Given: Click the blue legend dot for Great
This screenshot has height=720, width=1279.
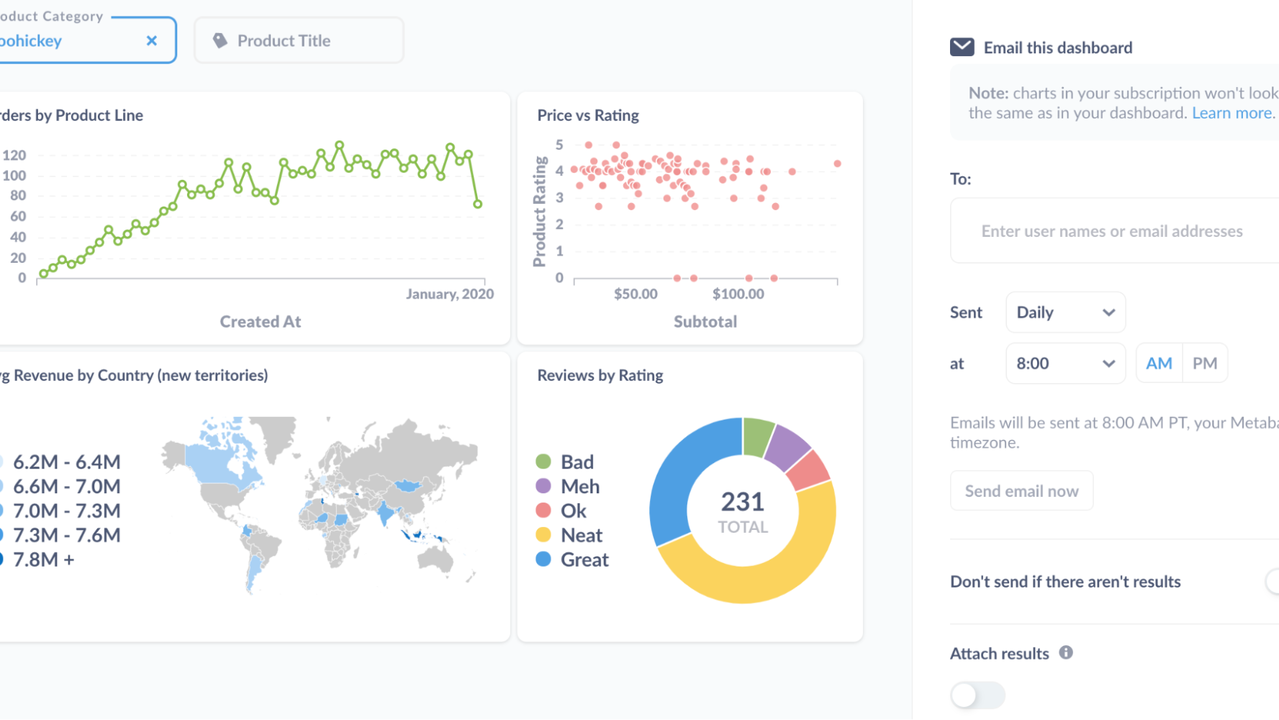Looking at the screenshot, I should click(545, 560).
